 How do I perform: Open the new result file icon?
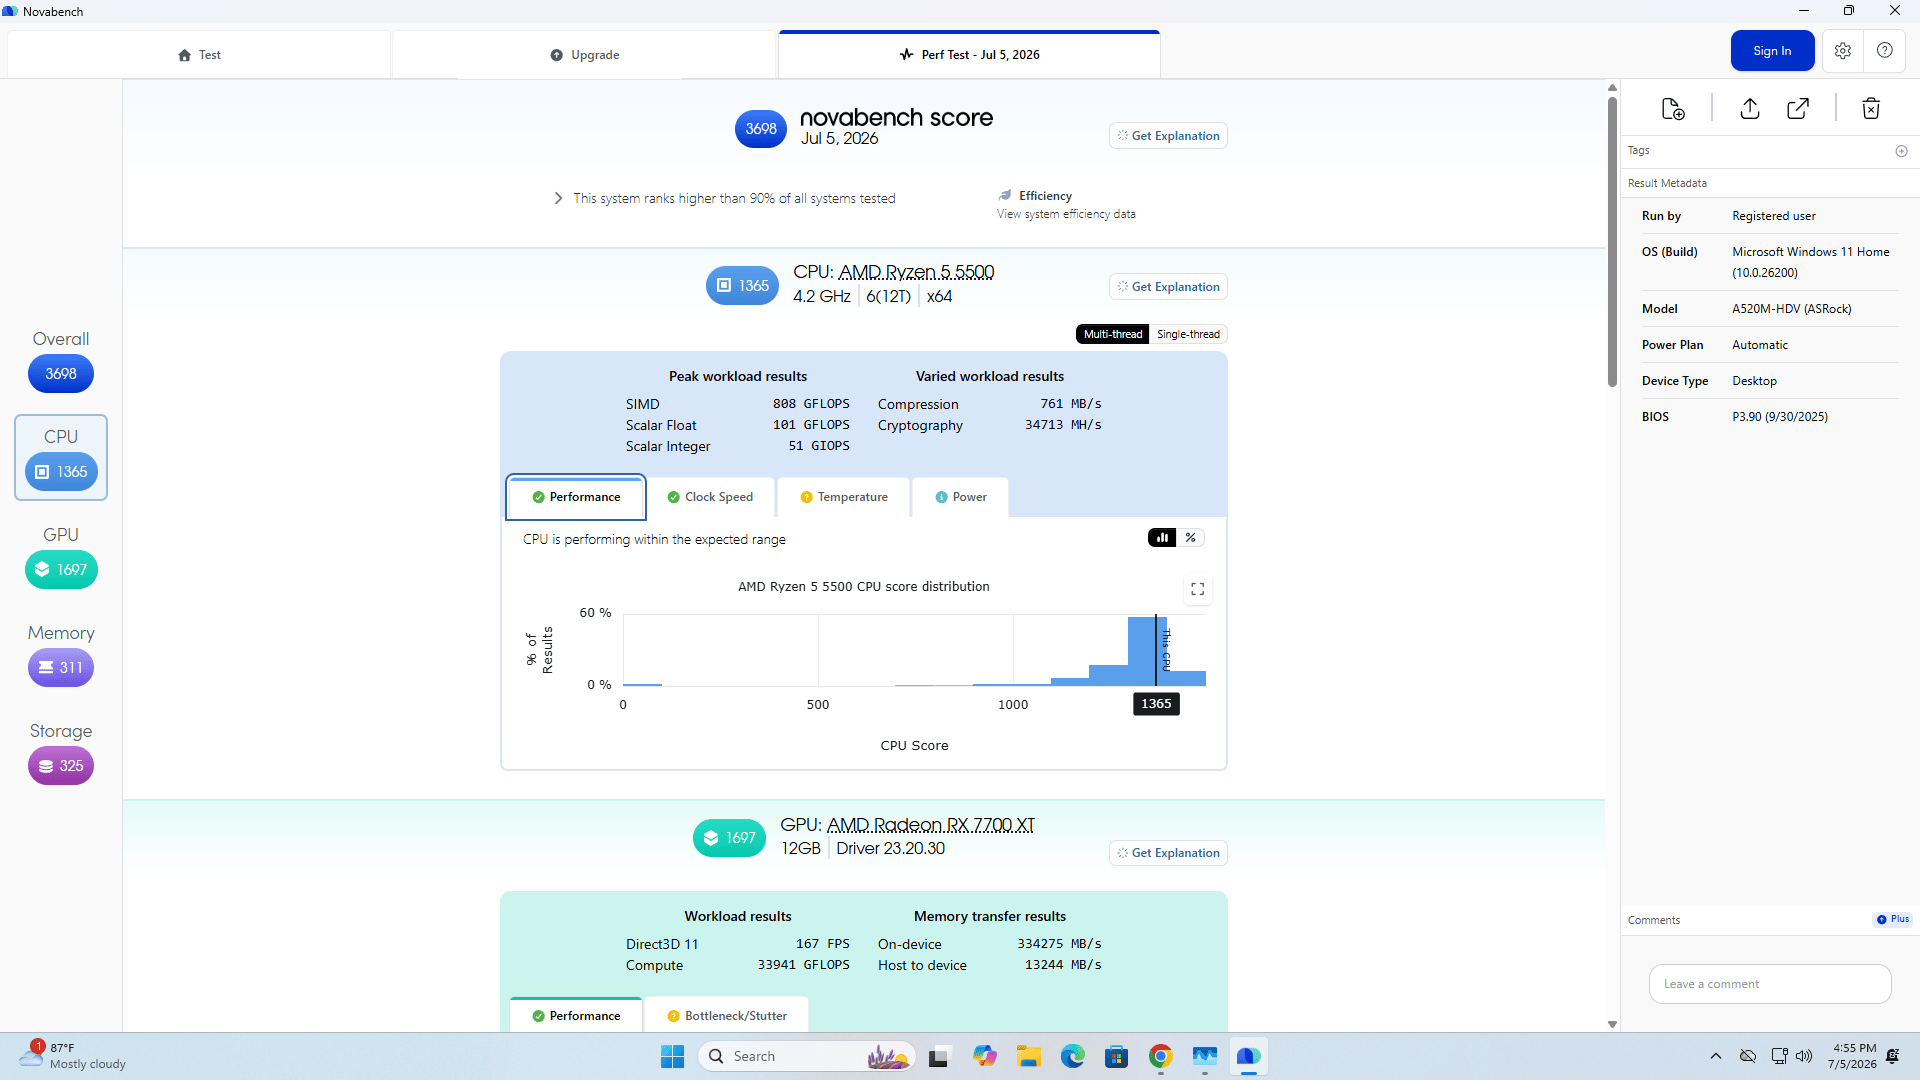pyautogui.click(x=1673, y=109)
